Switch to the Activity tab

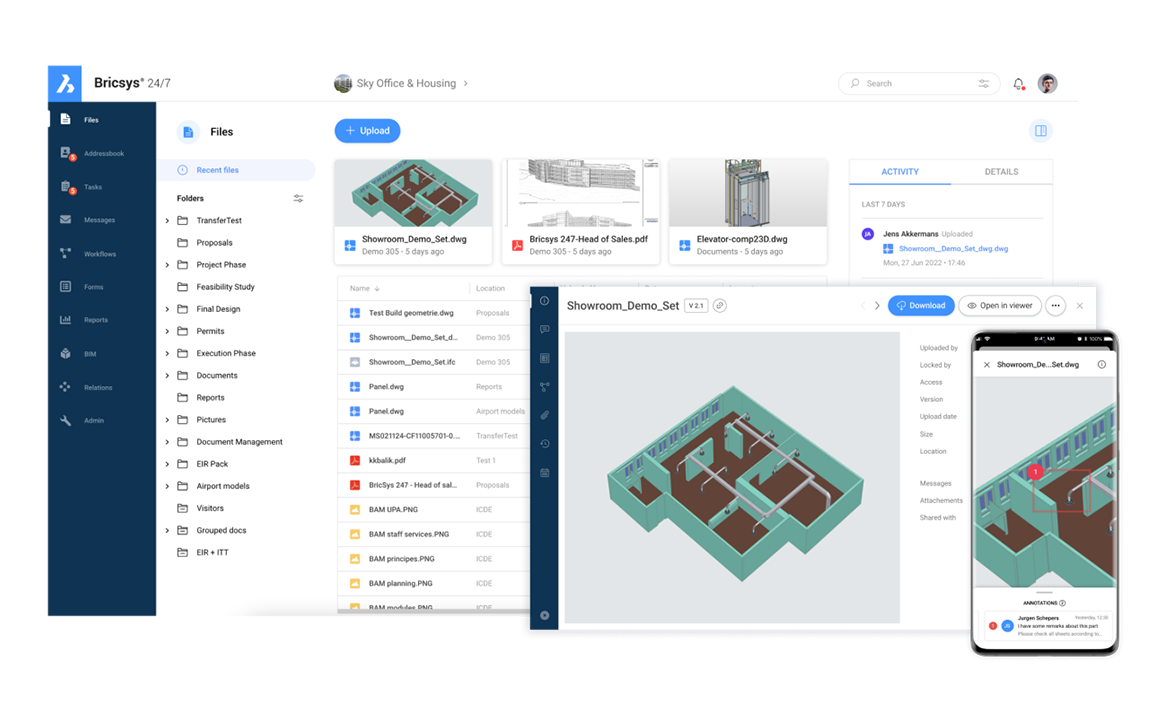tap(899, 171)
